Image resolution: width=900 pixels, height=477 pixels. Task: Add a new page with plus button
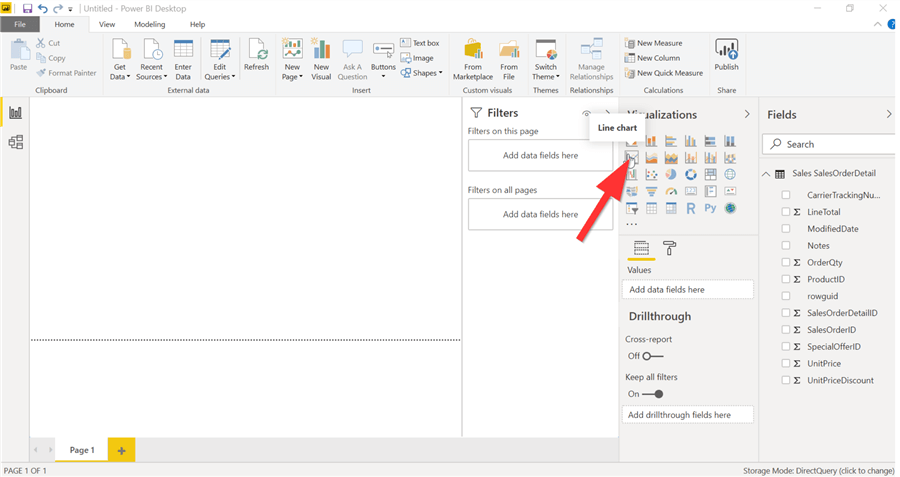point(122,451)
